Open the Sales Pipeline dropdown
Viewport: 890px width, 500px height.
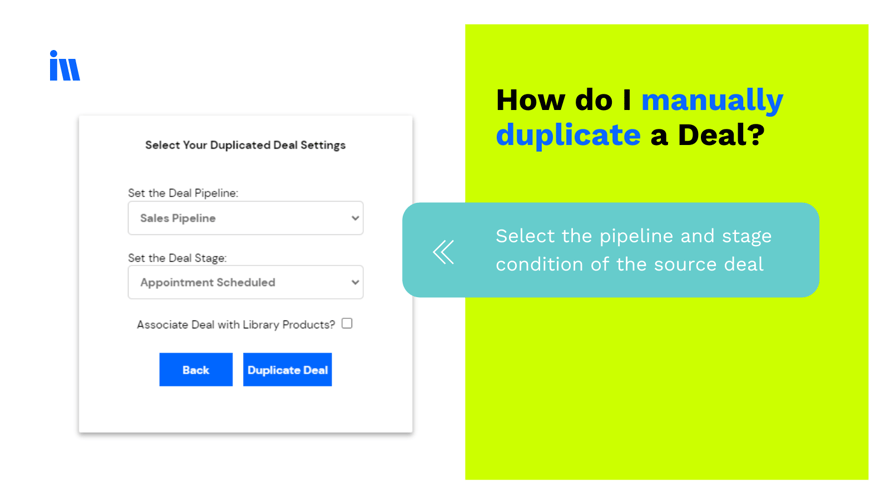(245, 218)
